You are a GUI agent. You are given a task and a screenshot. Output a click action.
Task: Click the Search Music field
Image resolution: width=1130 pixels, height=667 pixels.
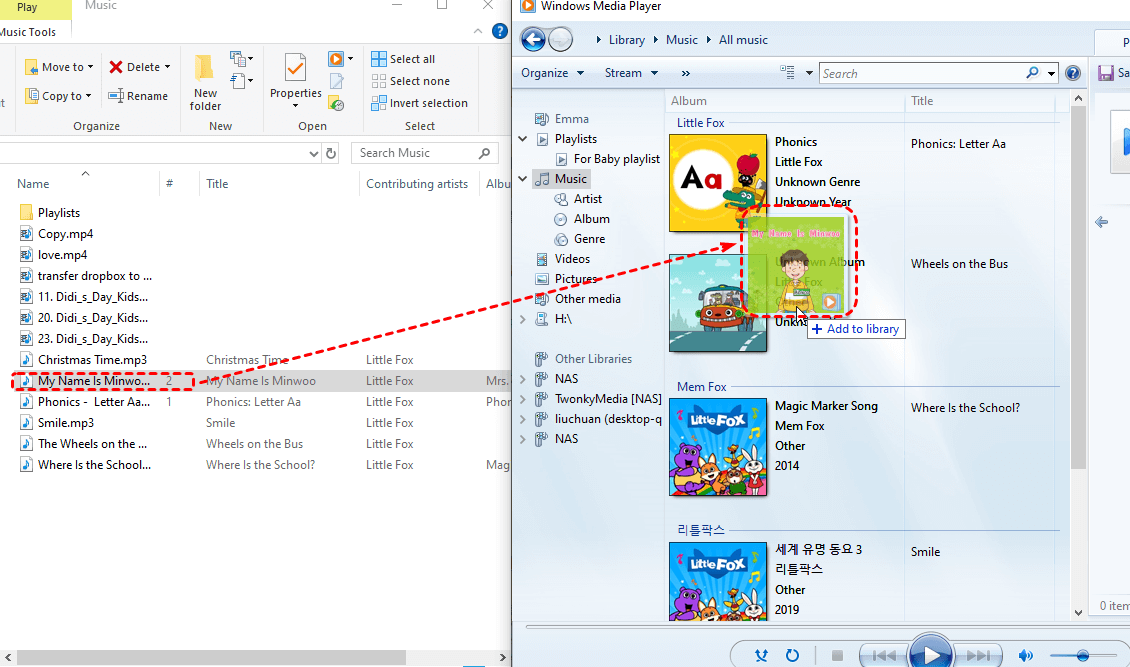pyautogui.click(x=425, y=153)
